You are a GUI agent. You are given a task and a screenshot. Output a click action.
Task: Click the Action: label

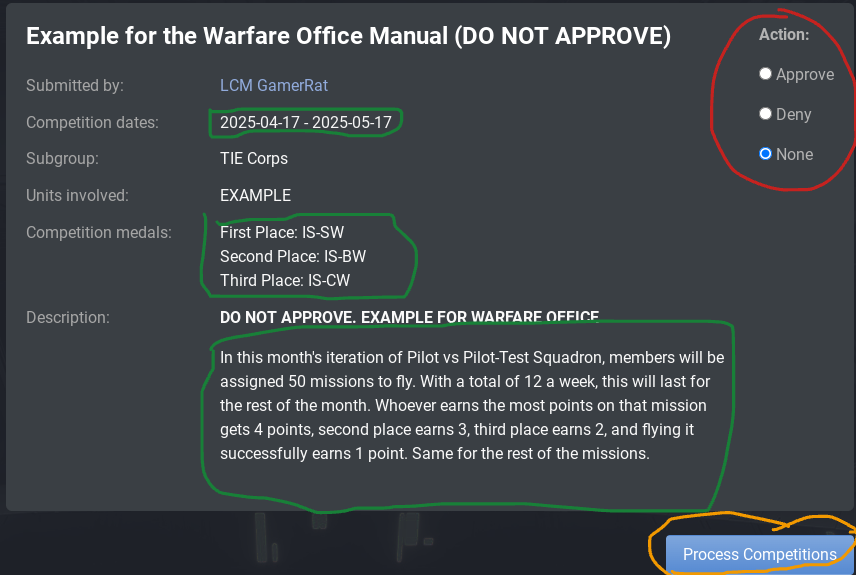click(784, 34)
